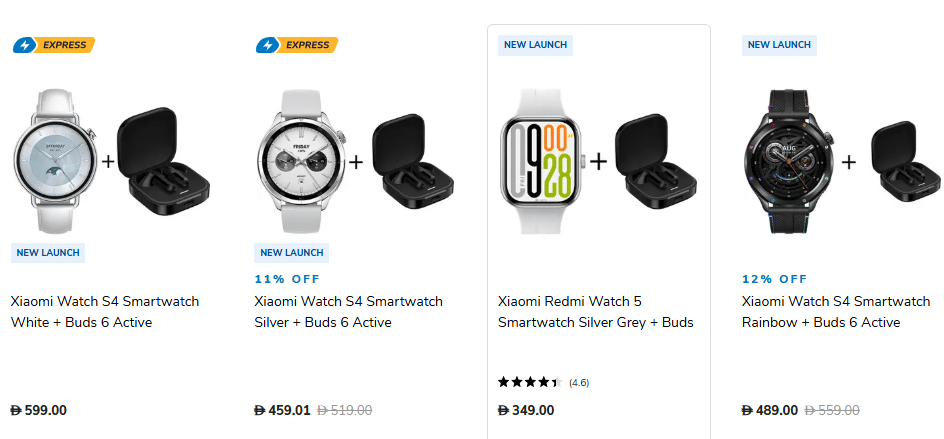Open the Xiaomi Watch S4 White + Buds title
The width and height of the screenshot is (944, 439).
coord(105,312)
